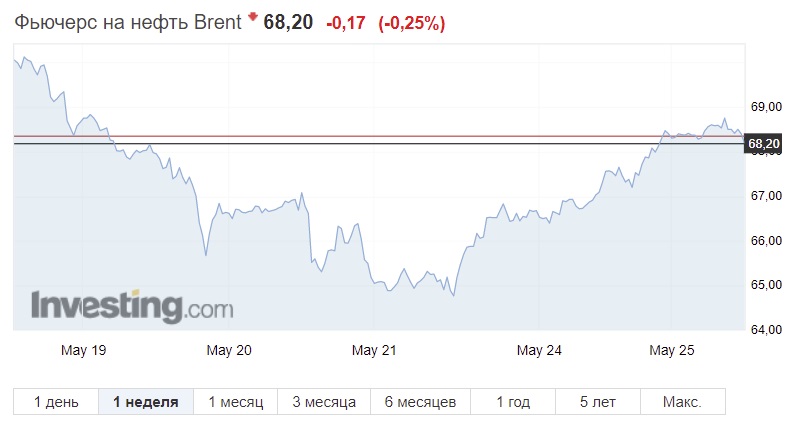
Task: Click the current price 68,20 in header
Action: click(x=288, y=22)
